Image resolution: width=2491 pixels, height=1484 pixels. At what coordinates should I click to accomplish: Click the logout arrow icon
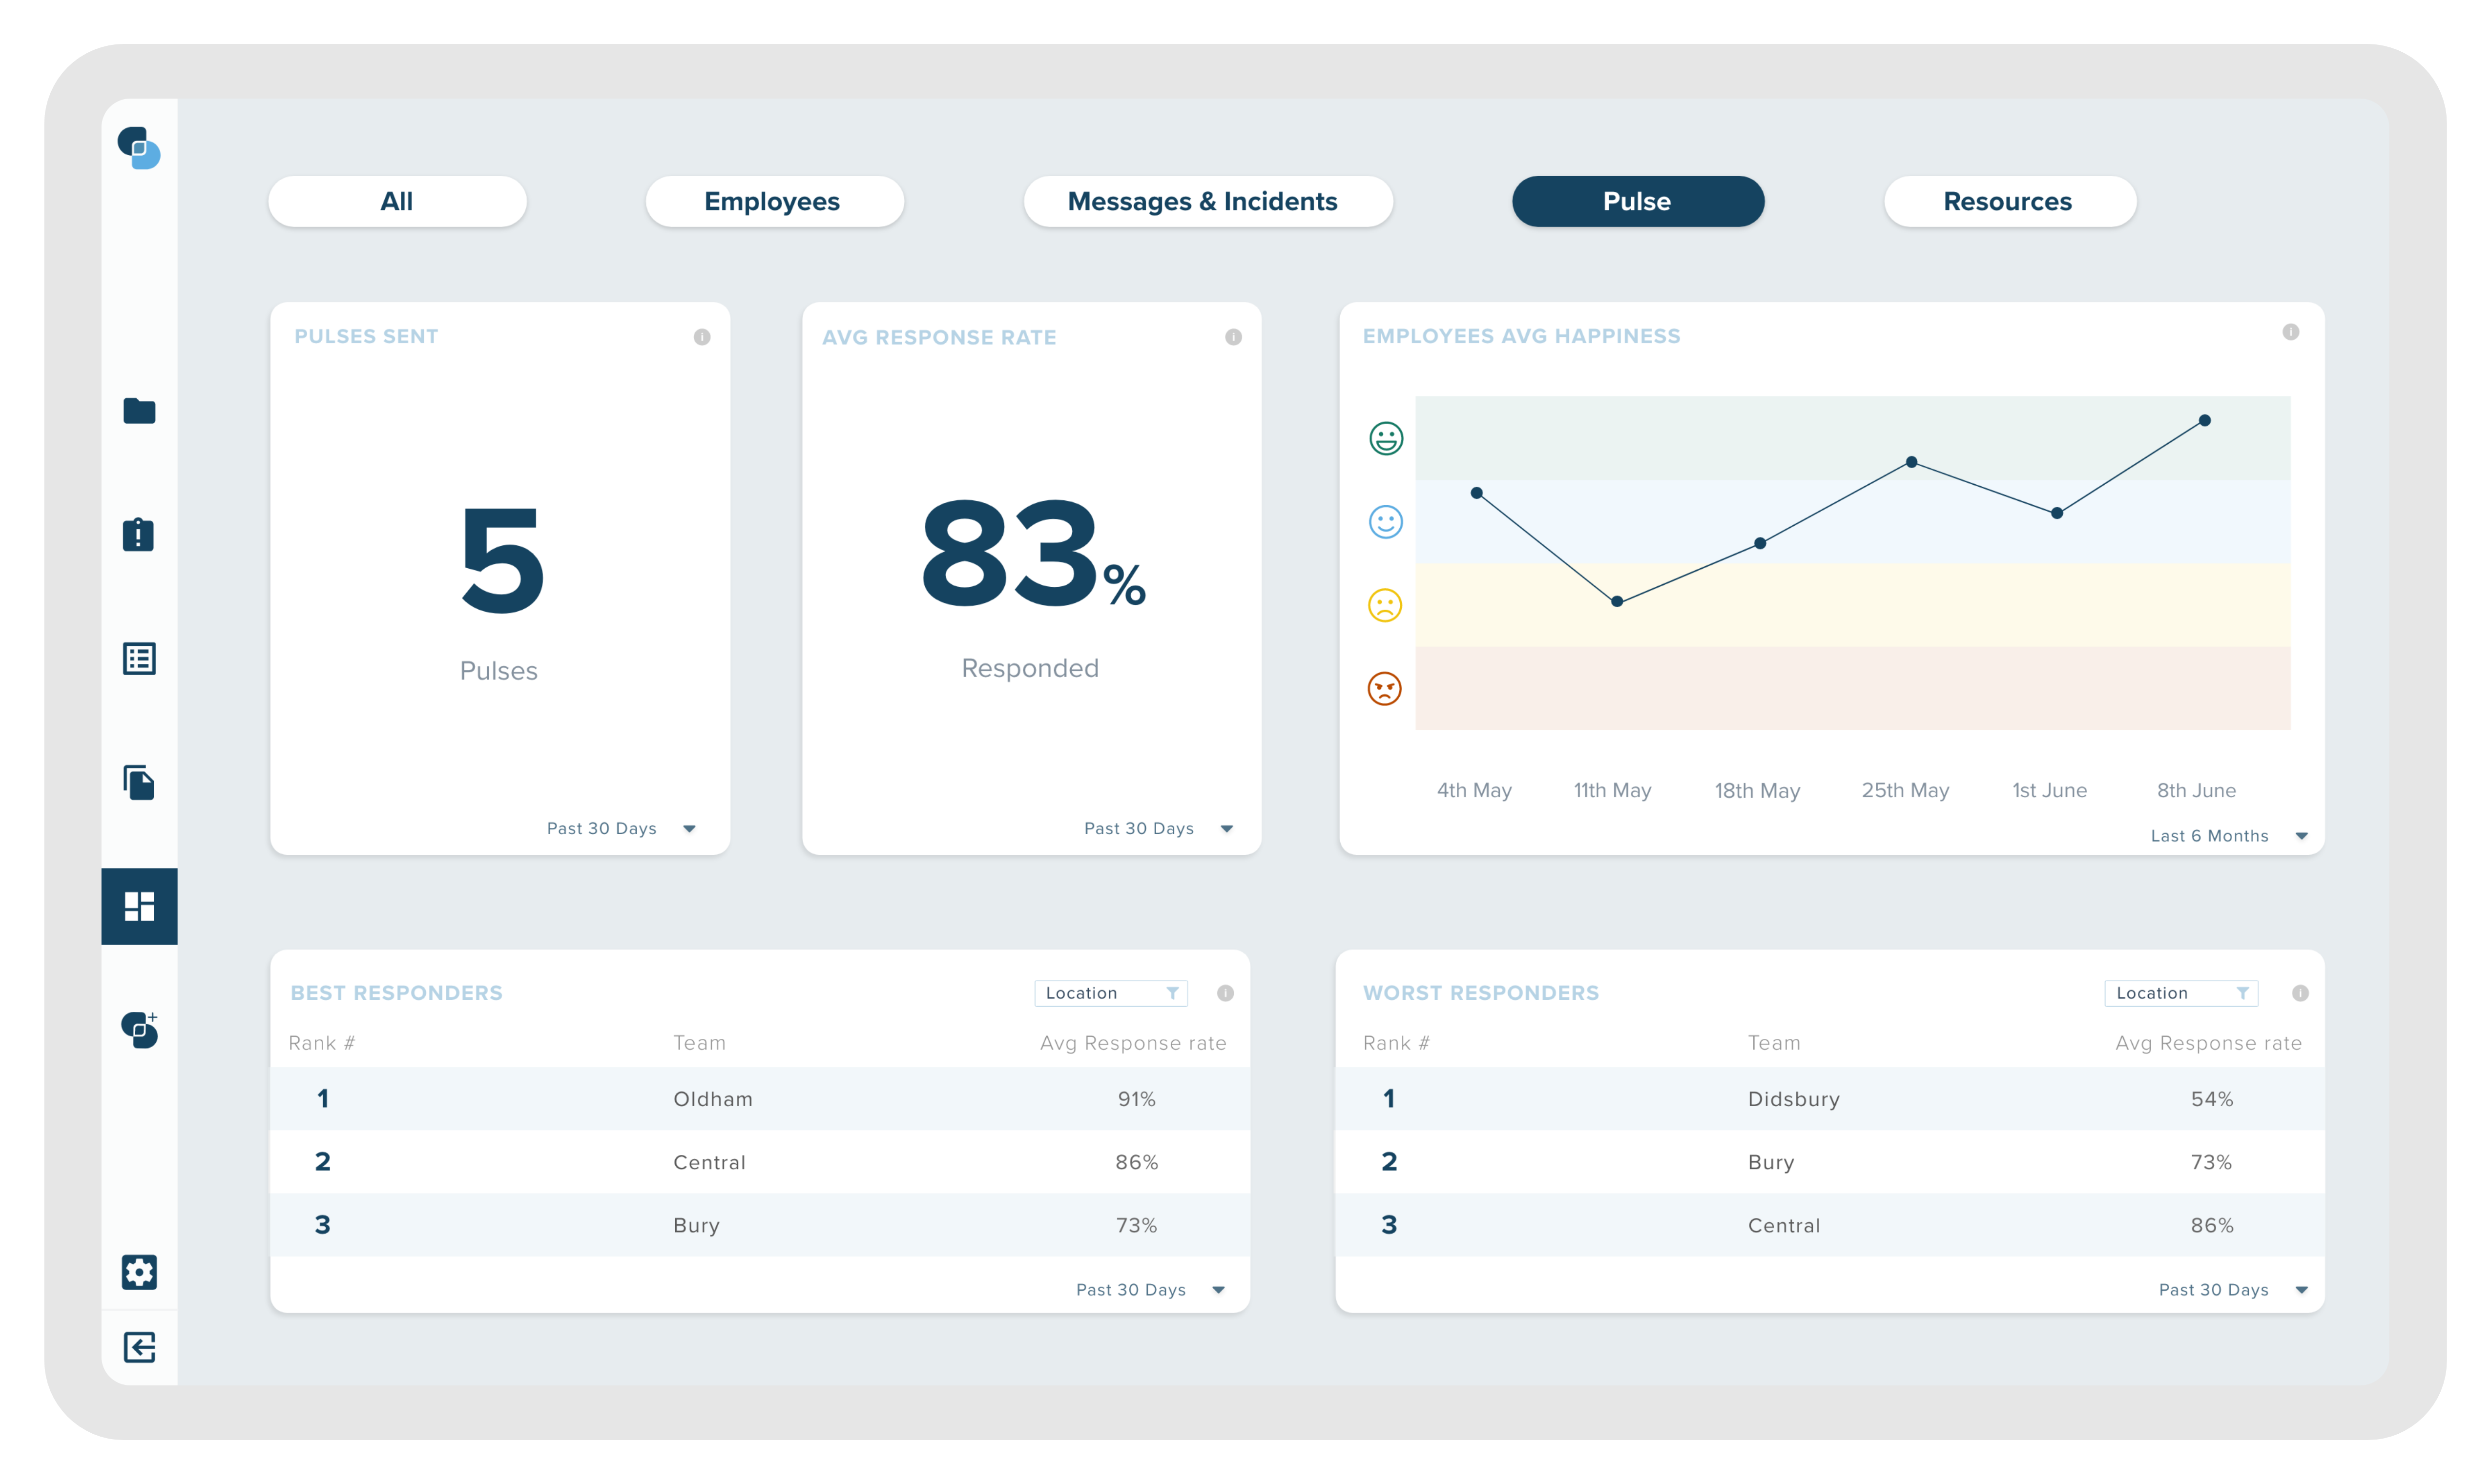(x=139, y=1347)
